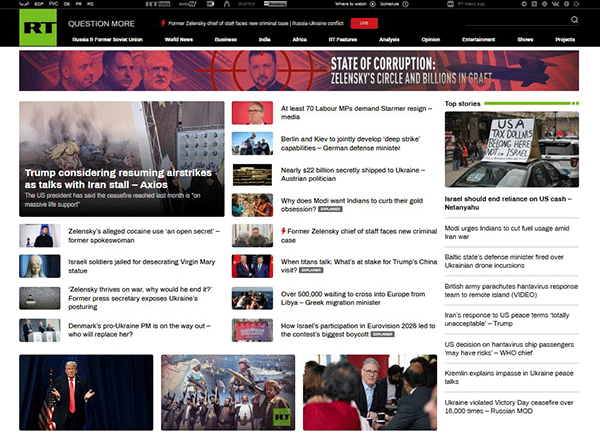Open the Schedule link
This screenshot has height=433, width=600.
click(390, 4)
